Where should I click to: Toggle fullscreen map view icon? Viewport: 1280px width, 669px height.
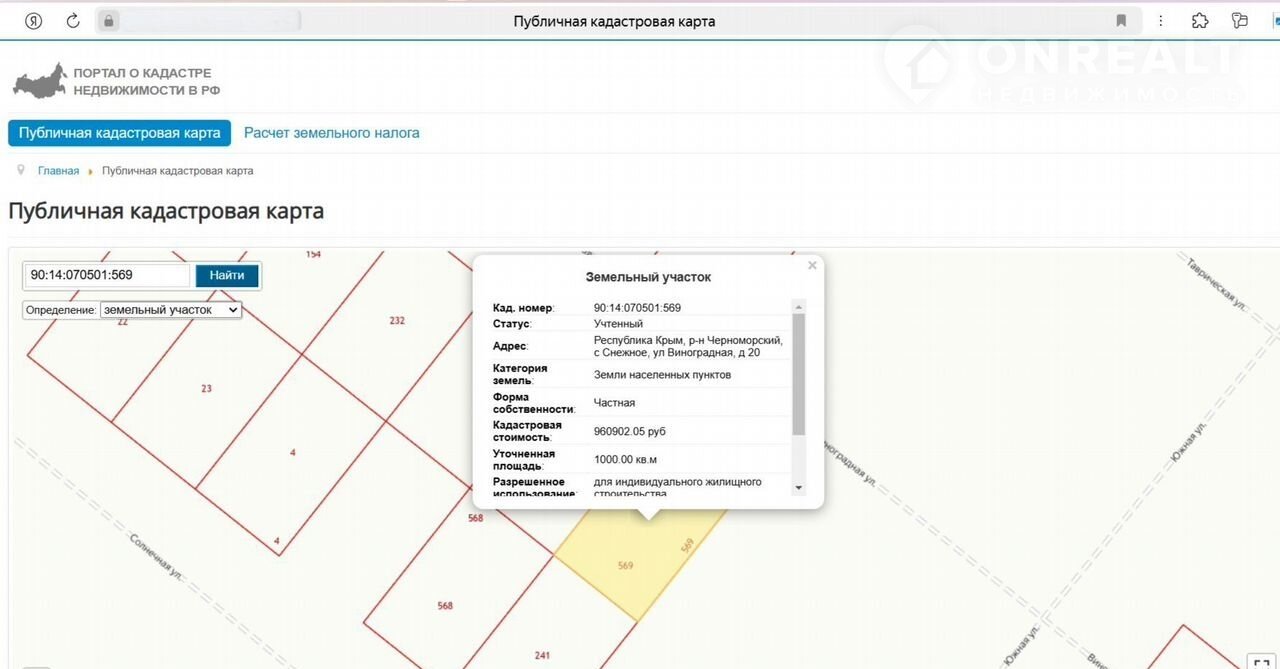(1260, 660)
